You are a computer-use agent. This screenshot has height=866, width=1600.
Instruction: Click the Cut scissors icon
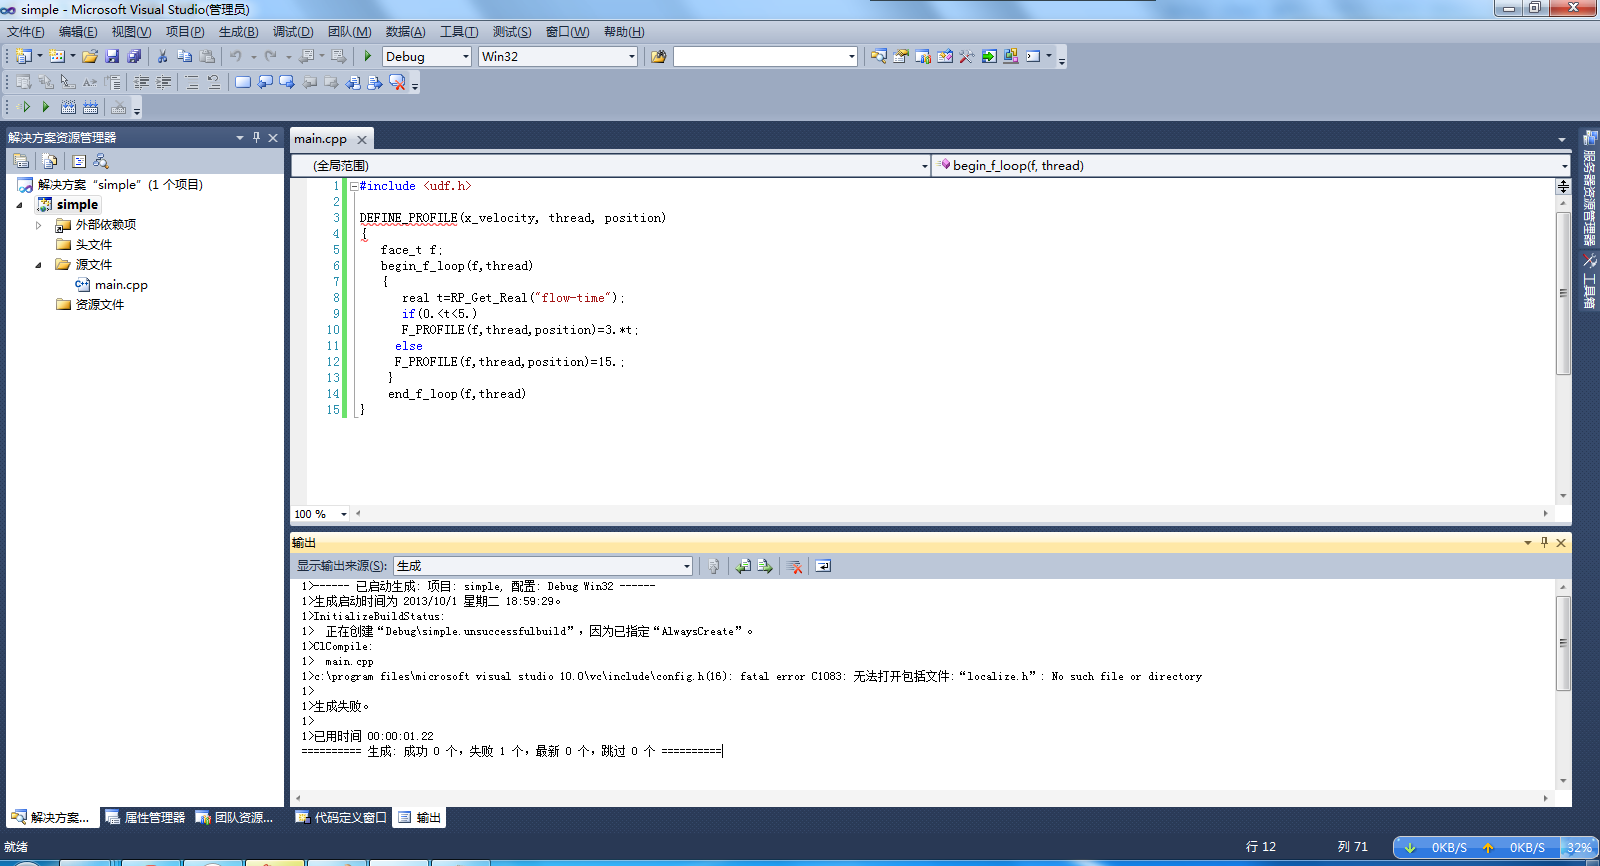coord(162,57)
